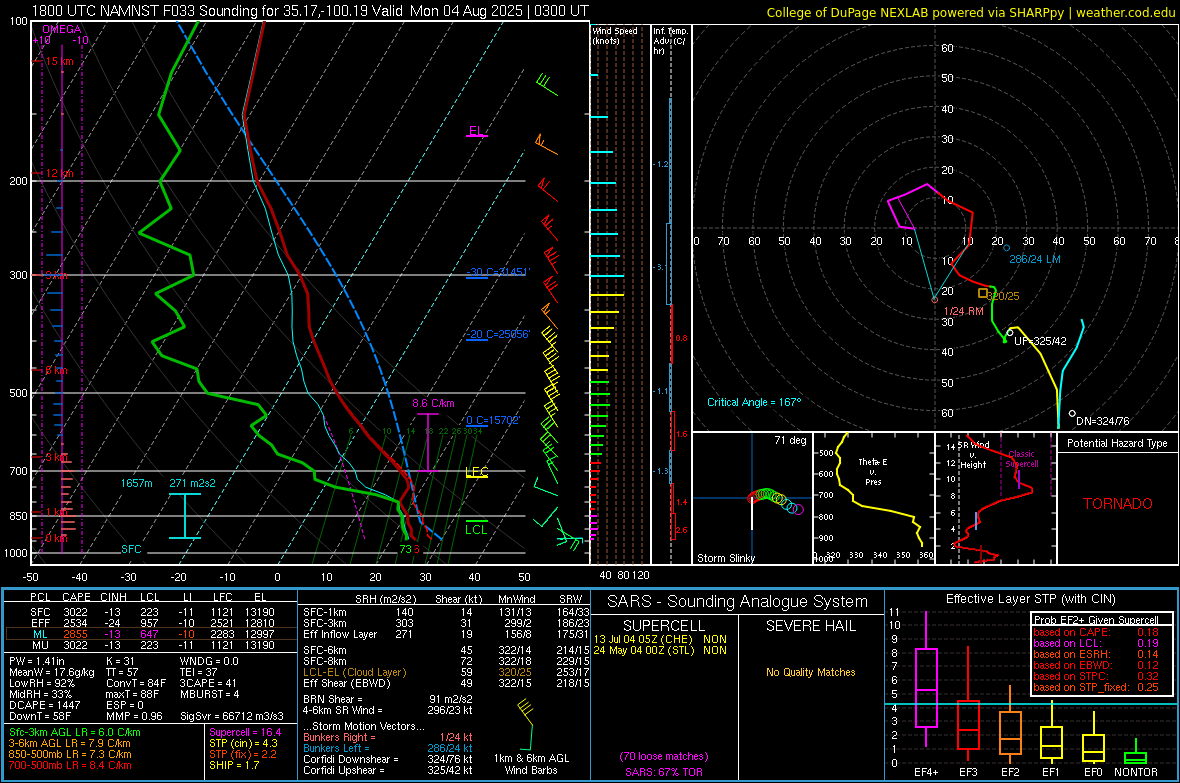
Task: Click the 1657m effective inflow height label
Action: click(x=136, y=483)
